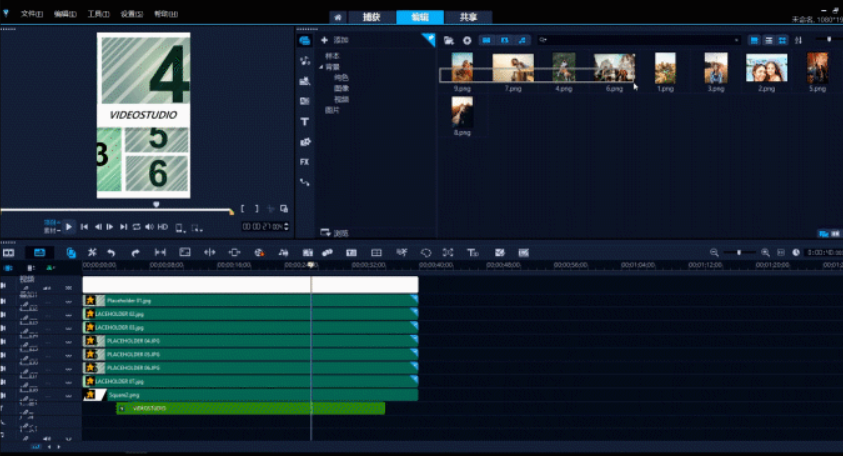Open the FX filter library
Viewport: 843px width, 456px height.
pyautogui.click(x=304, y=161)
